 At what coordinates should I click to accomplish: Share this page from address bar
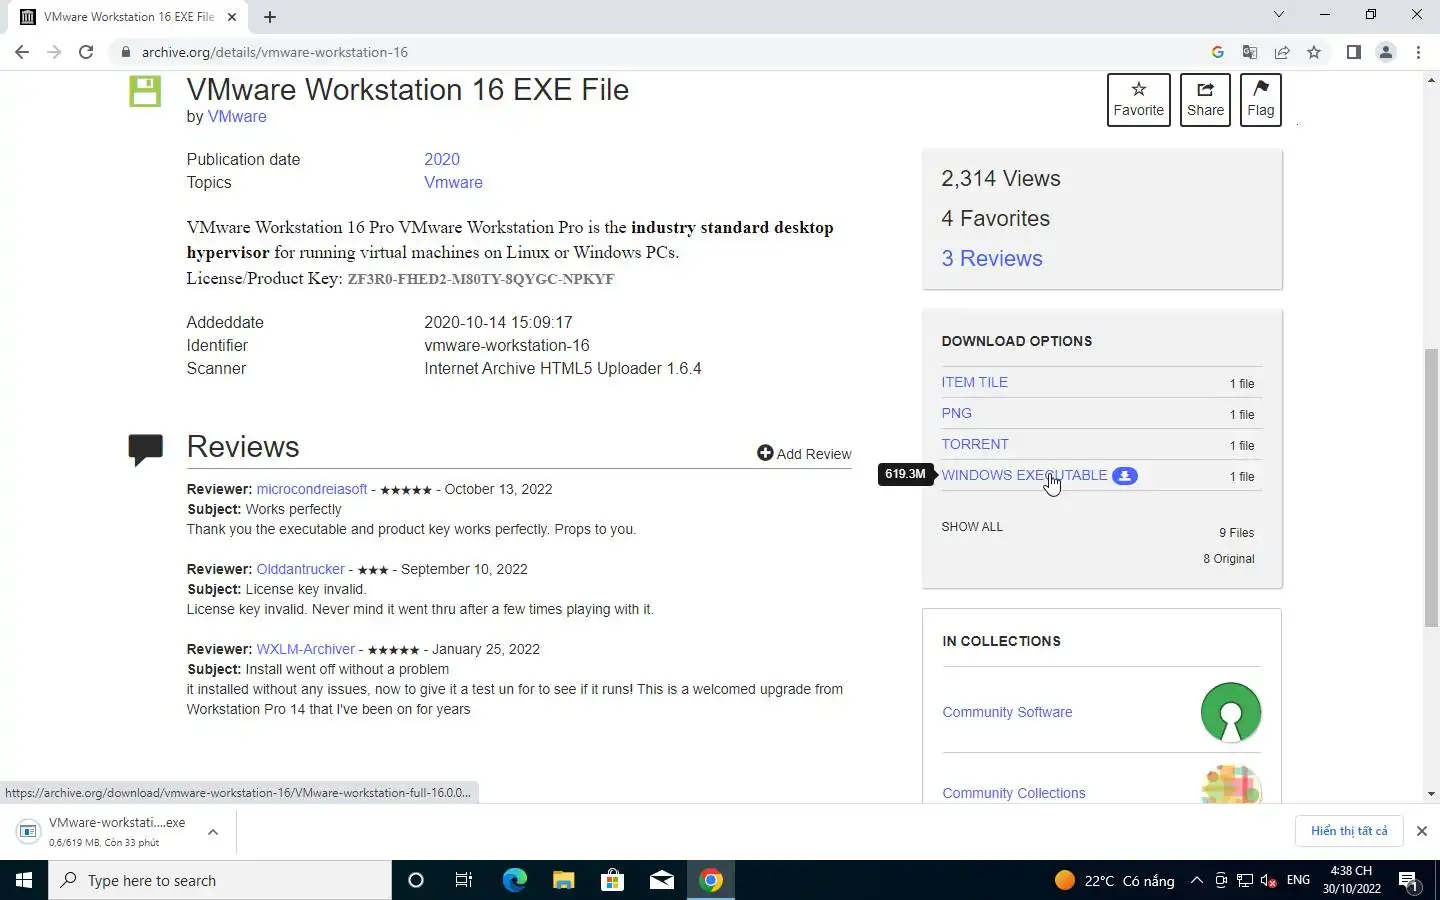point(1281,52)
